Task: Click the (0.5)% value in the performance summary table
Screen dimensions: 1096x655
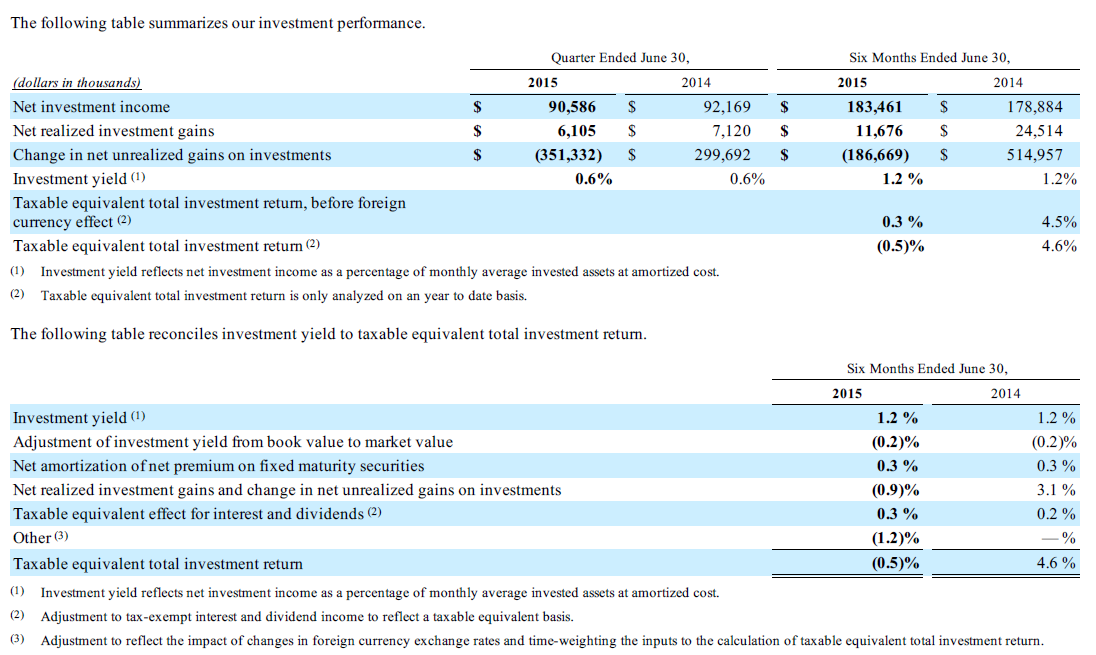Action: (900, 246)
